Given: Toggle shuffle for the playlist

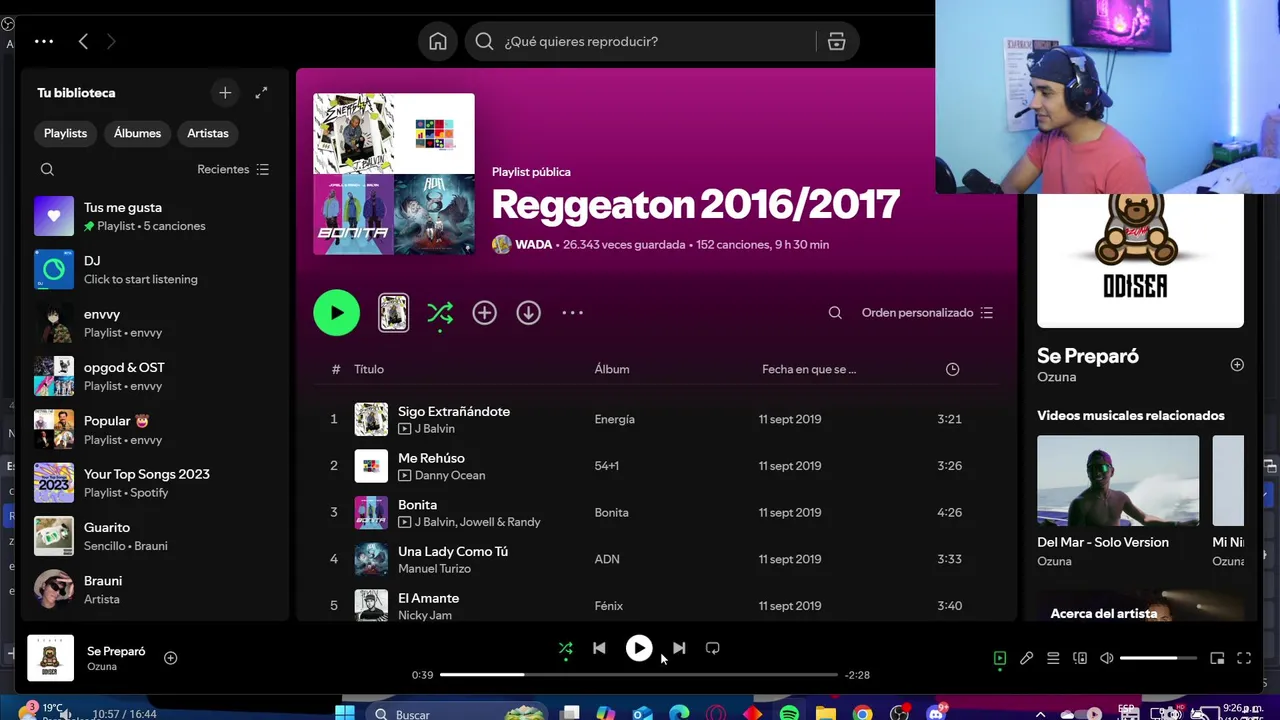Looking at the screenshot, I should click(440, 313).
